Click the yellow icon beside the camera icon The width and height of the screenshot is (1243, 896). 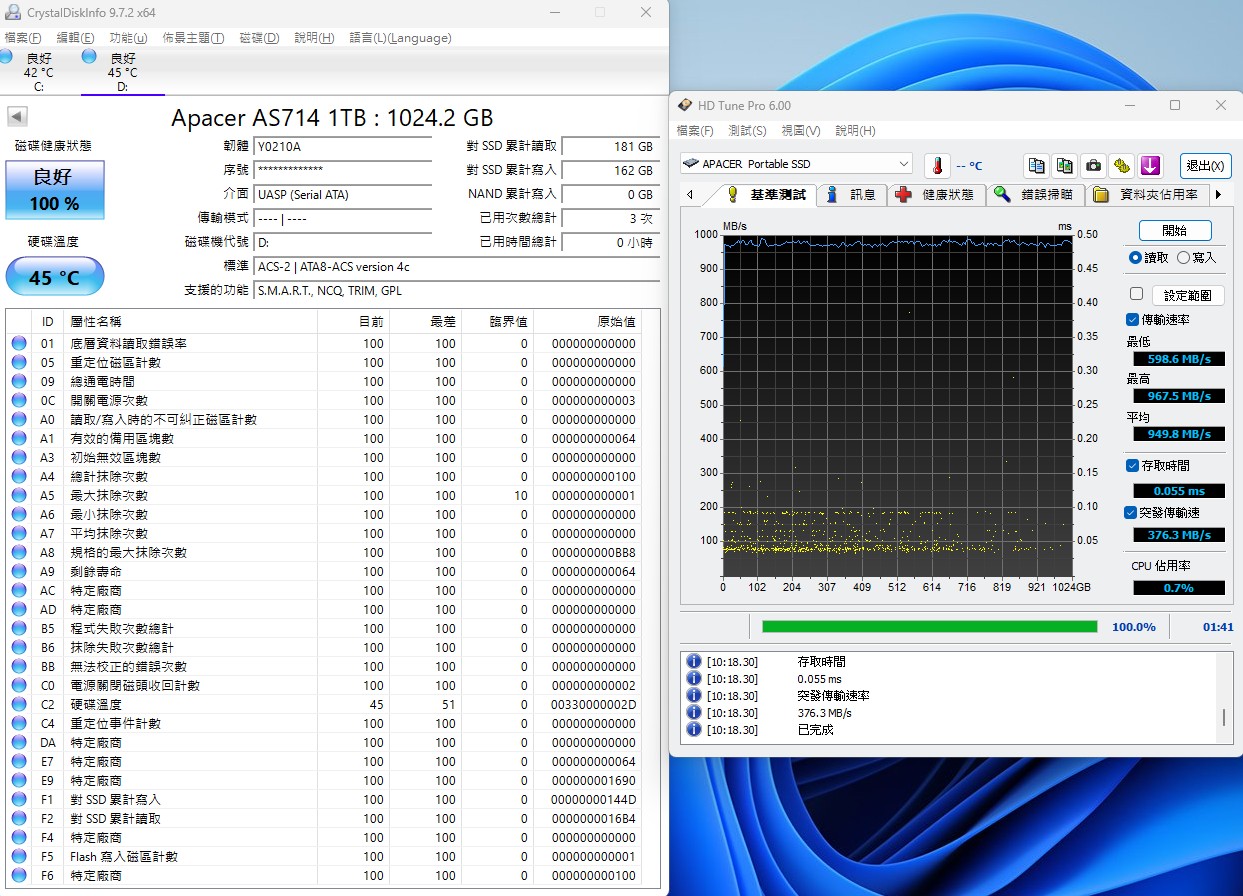coord(1121,165)
